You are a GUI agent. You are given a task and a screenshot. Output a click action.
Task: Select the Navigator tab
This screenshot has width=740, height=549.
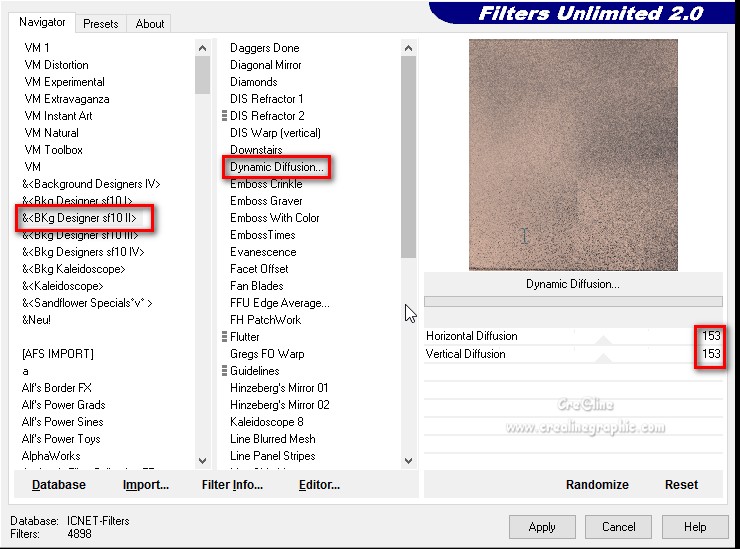pyautogui.click(x=43, y=22)
